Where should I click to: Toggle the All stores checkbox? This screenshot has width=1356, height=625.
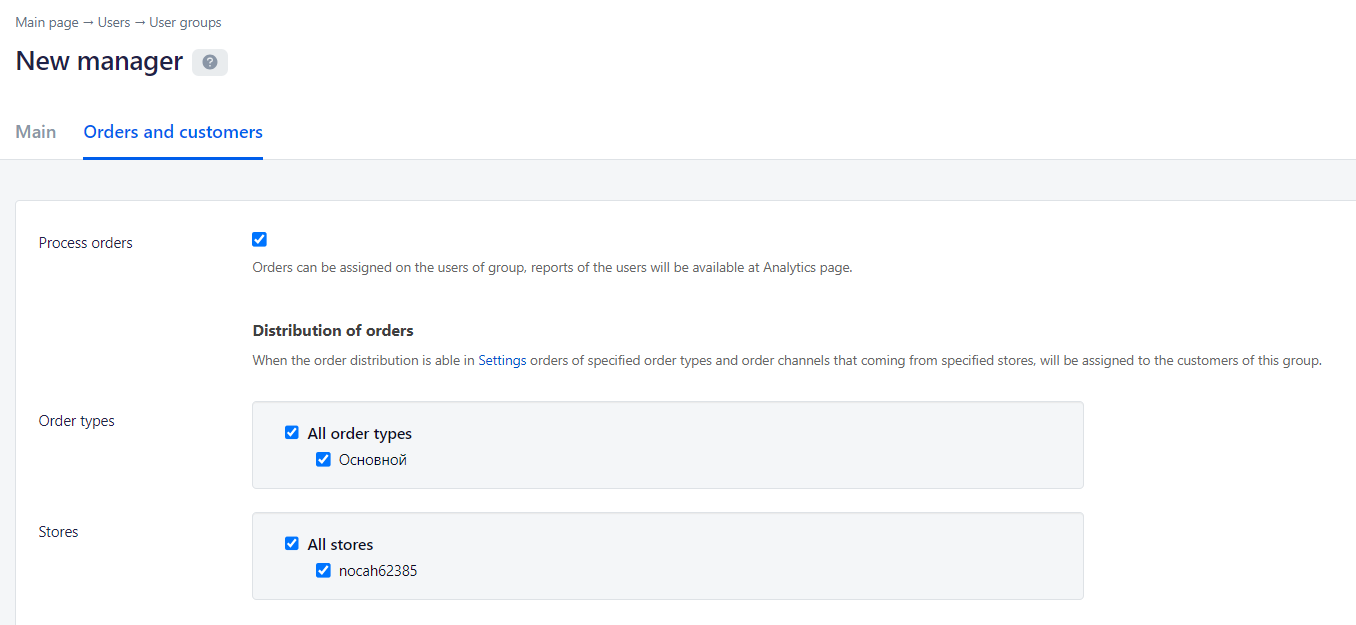(x=292, y=544)
